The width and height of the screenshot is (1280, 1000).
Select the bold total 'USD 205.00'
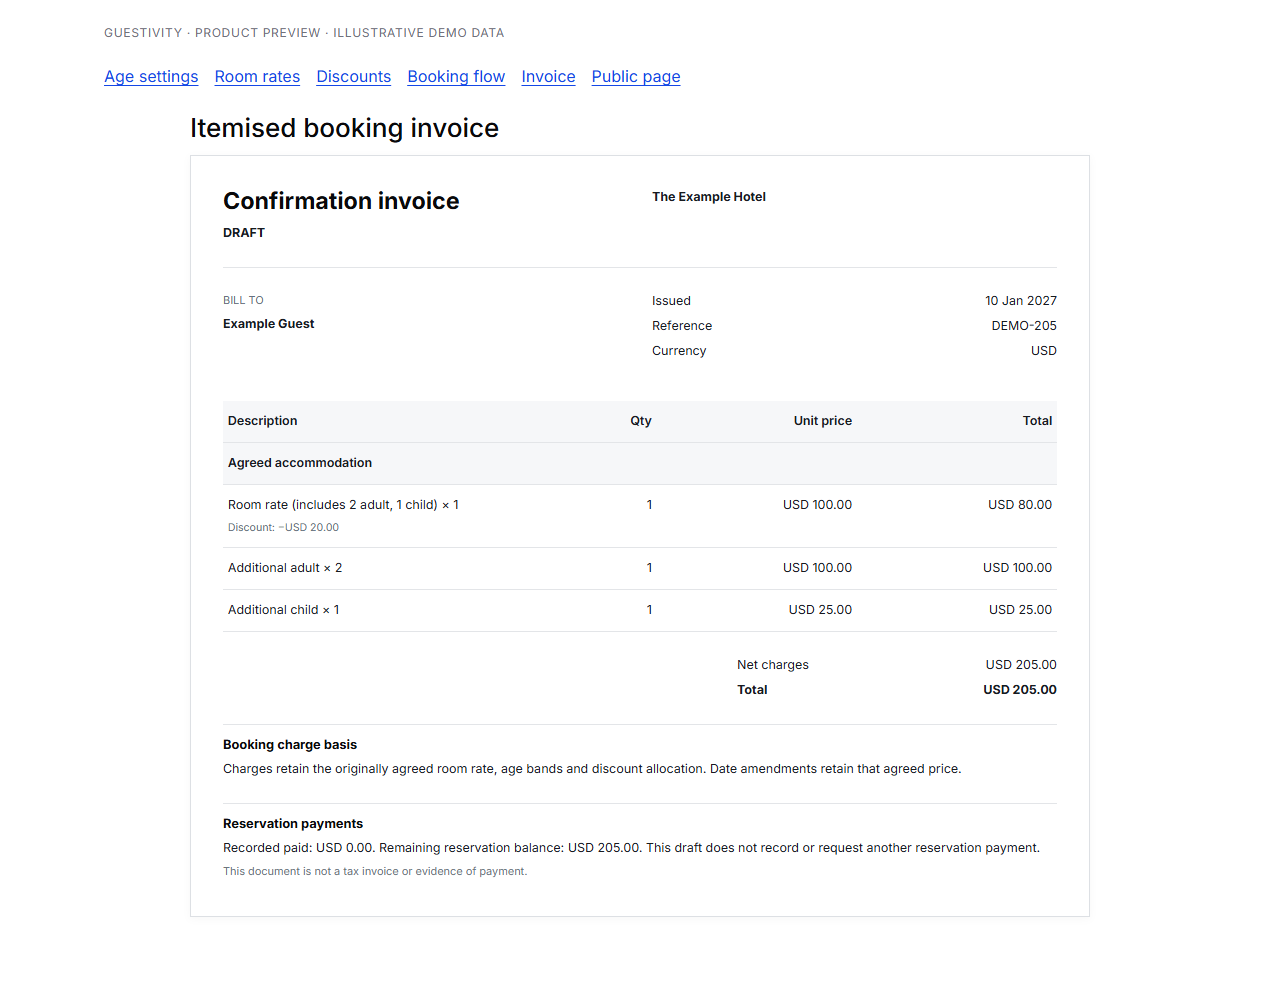[x=1020, y=690]
